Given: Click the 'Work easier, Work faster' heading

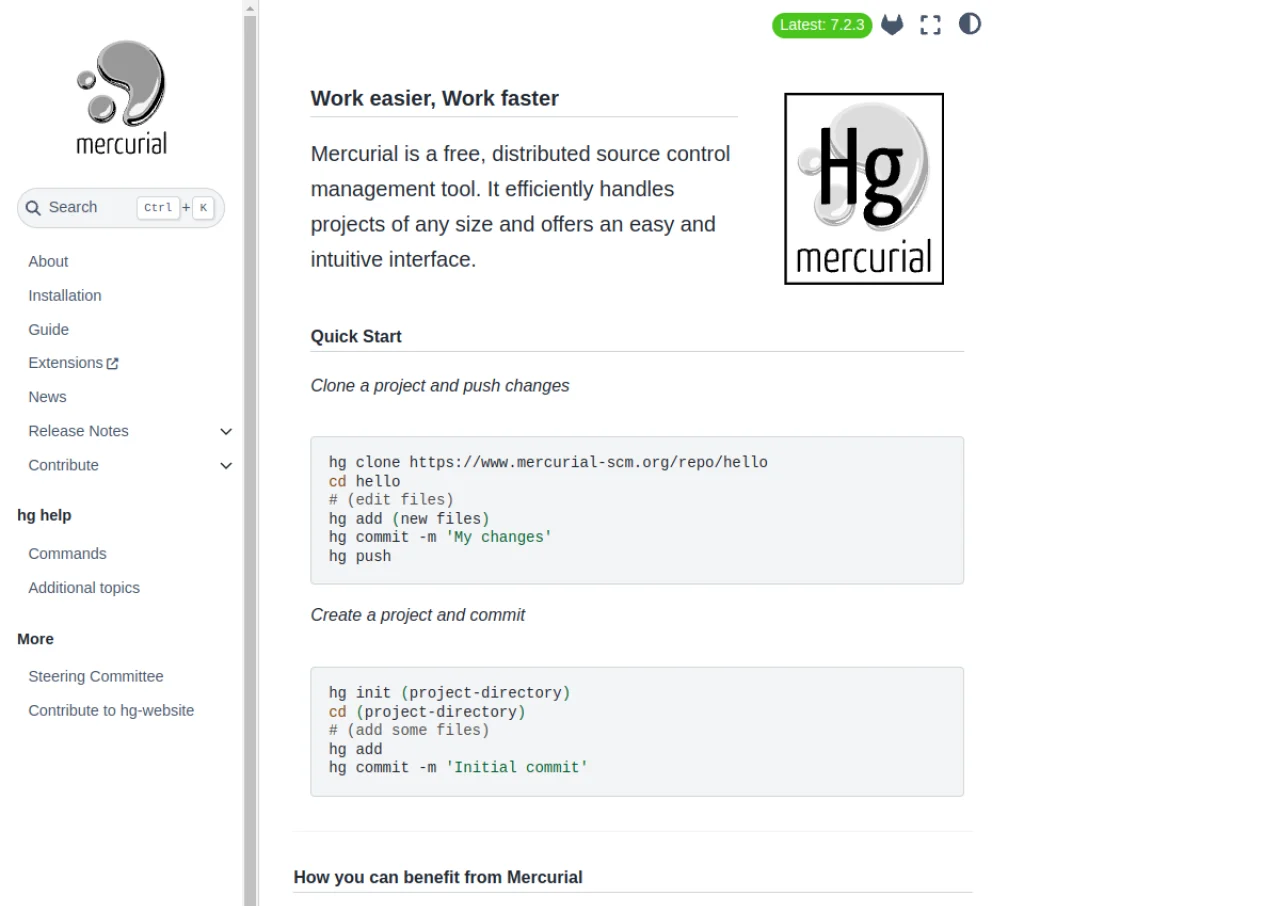Looking at the screenshot, I should coord(435,98).
